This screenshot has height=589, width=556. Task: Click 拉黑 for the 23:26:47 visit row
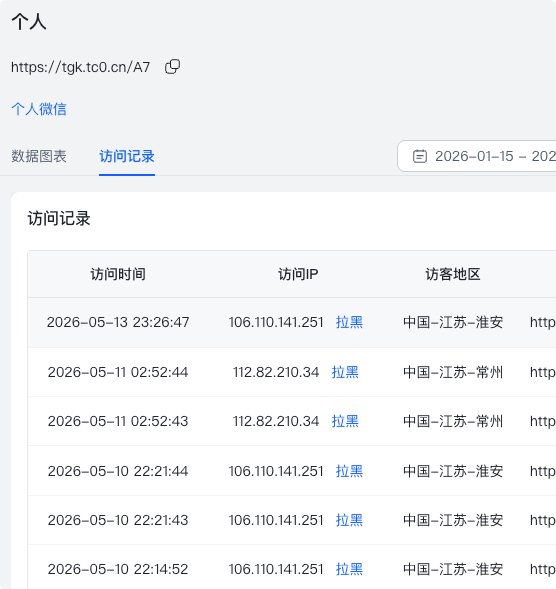point(349,322)
